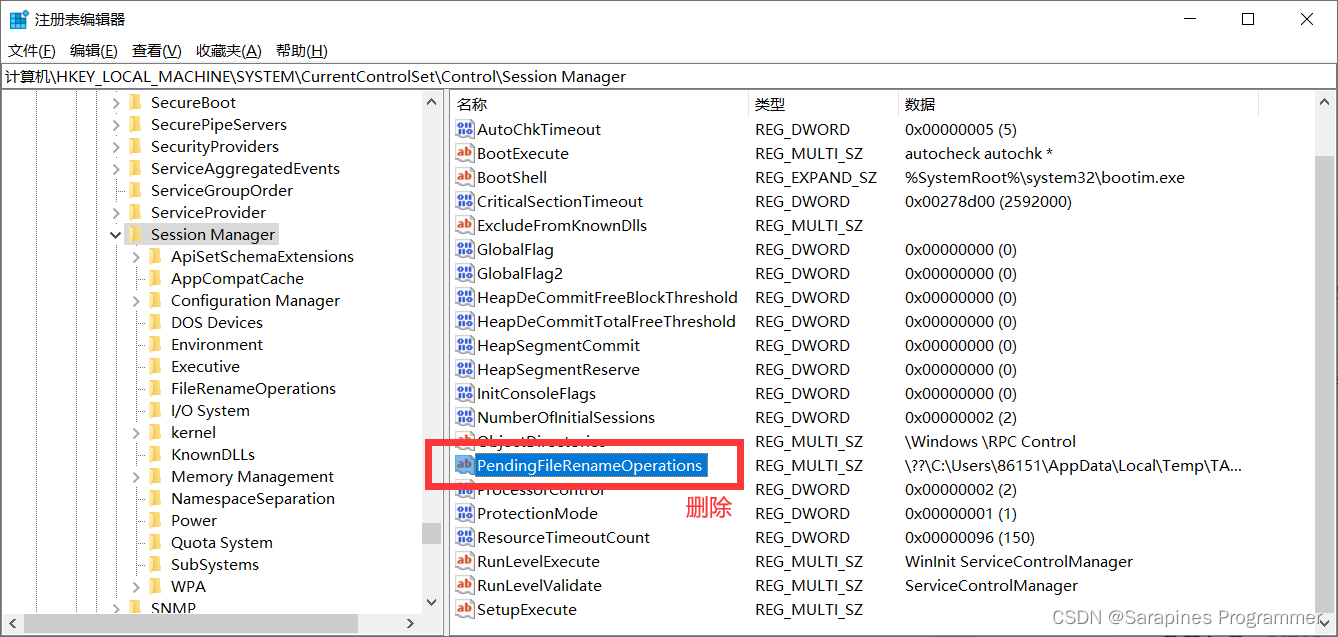Click the GlobalFlag value icon
The image size is (1338, 637).
464,249
